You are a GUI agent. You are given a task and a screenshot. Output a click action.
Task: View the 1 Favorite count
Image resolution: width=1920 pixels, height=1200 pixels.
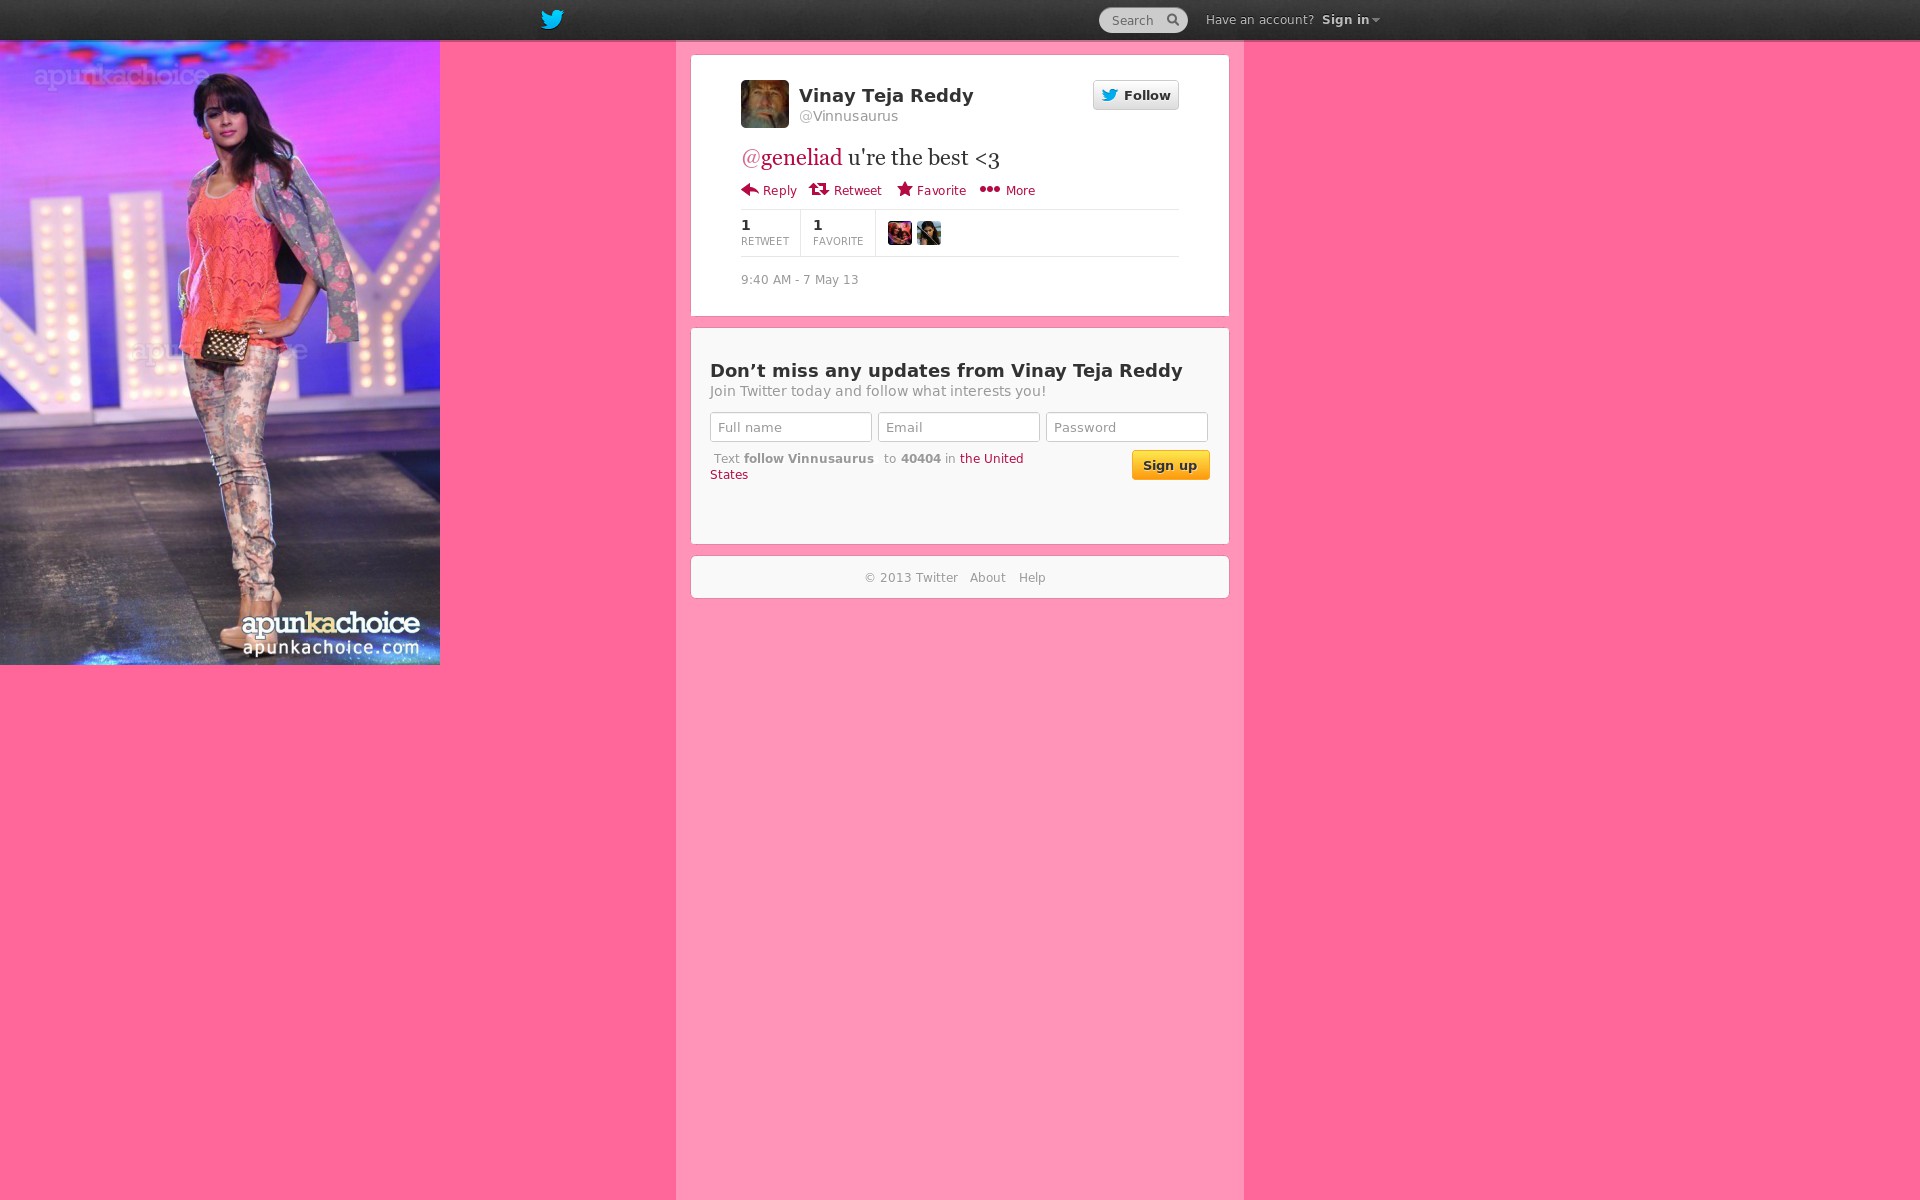pos(838,232)
